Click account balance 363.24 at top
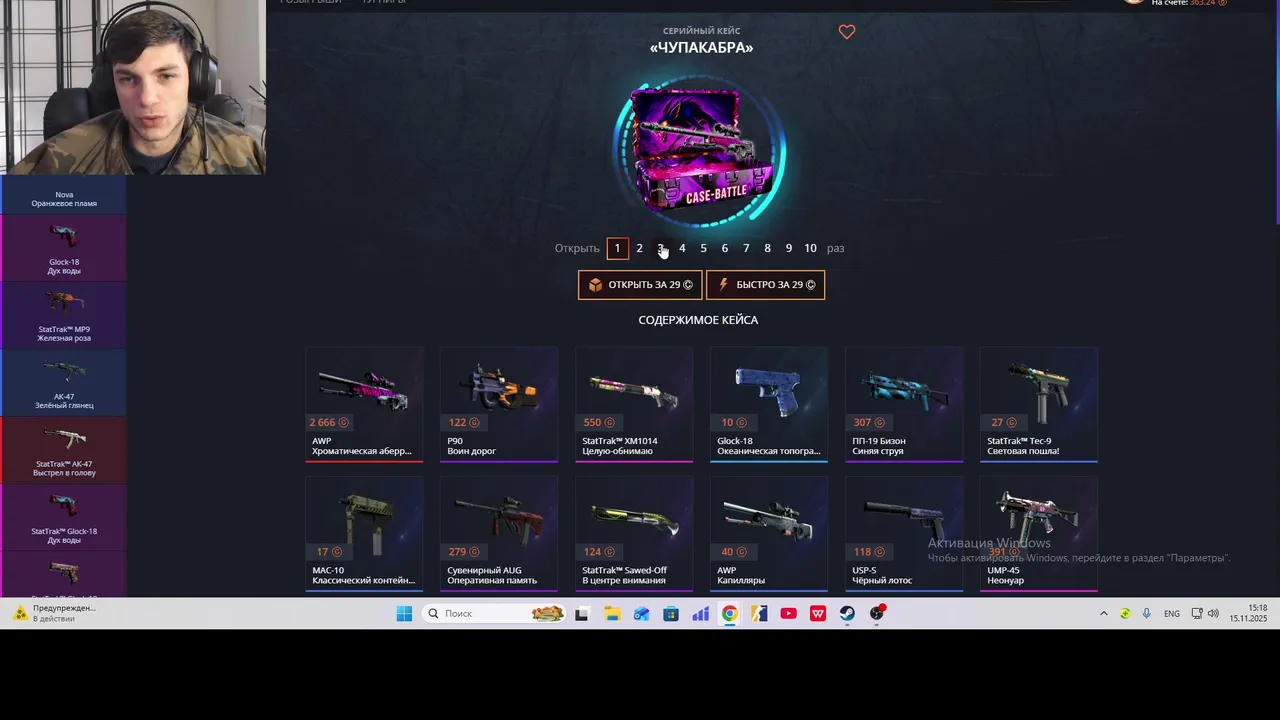Screen dimensions: 1280x720 coord(1209,3)
